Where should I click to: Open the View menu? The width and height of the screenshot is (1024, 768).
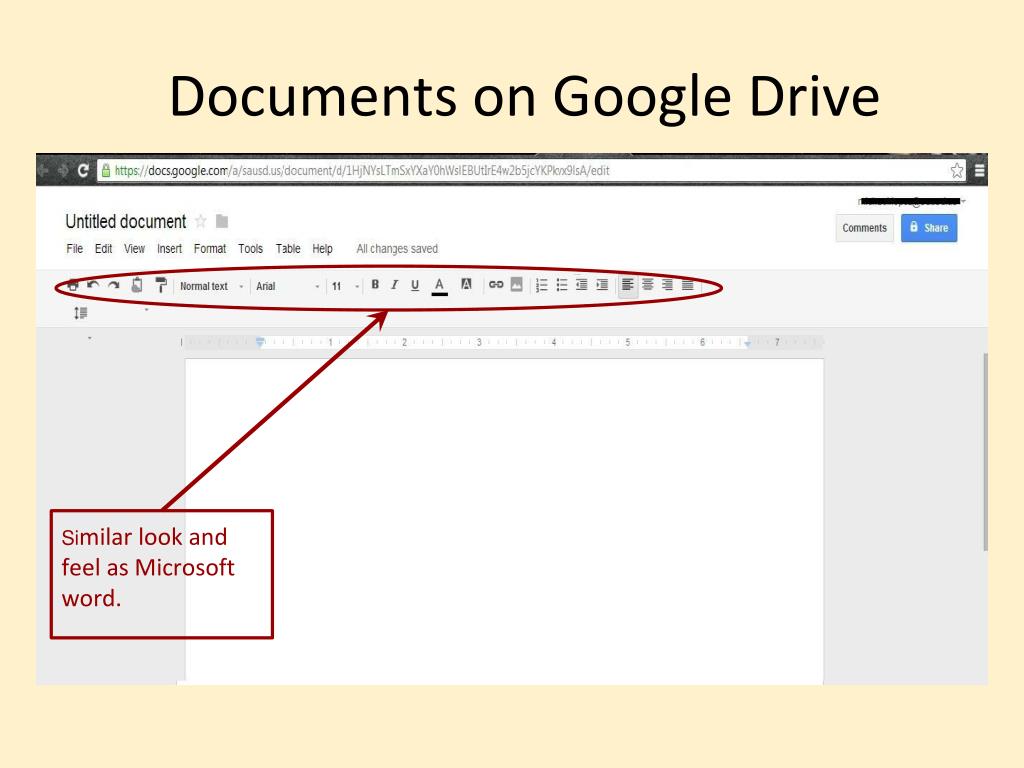tap(135, 249)
